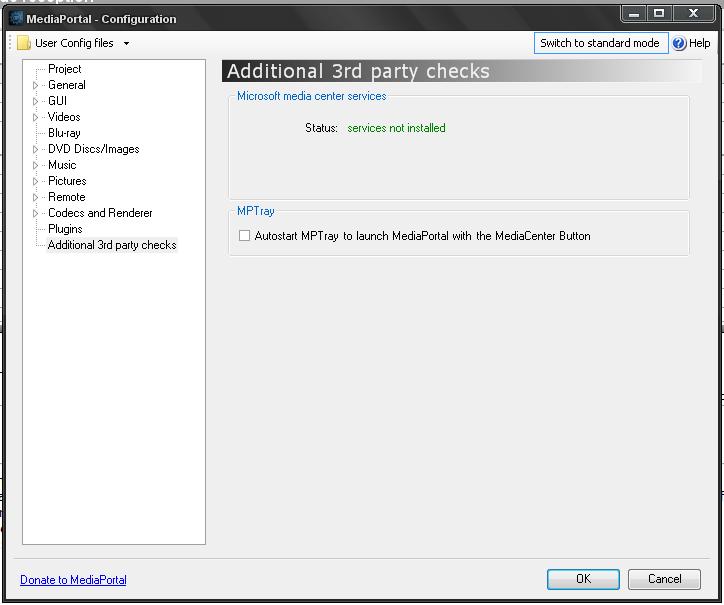Minimize the MediaPortal Configuration window
Image resolution: width=724 pixels, height=605 pixels.
(634, 13)
